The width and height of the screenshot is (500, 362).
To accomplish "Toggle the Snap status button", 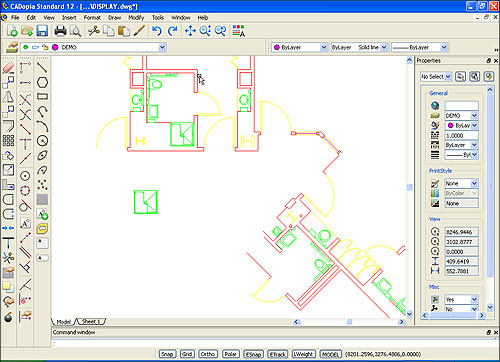I will pyautogui.click(x=167, y=354).
